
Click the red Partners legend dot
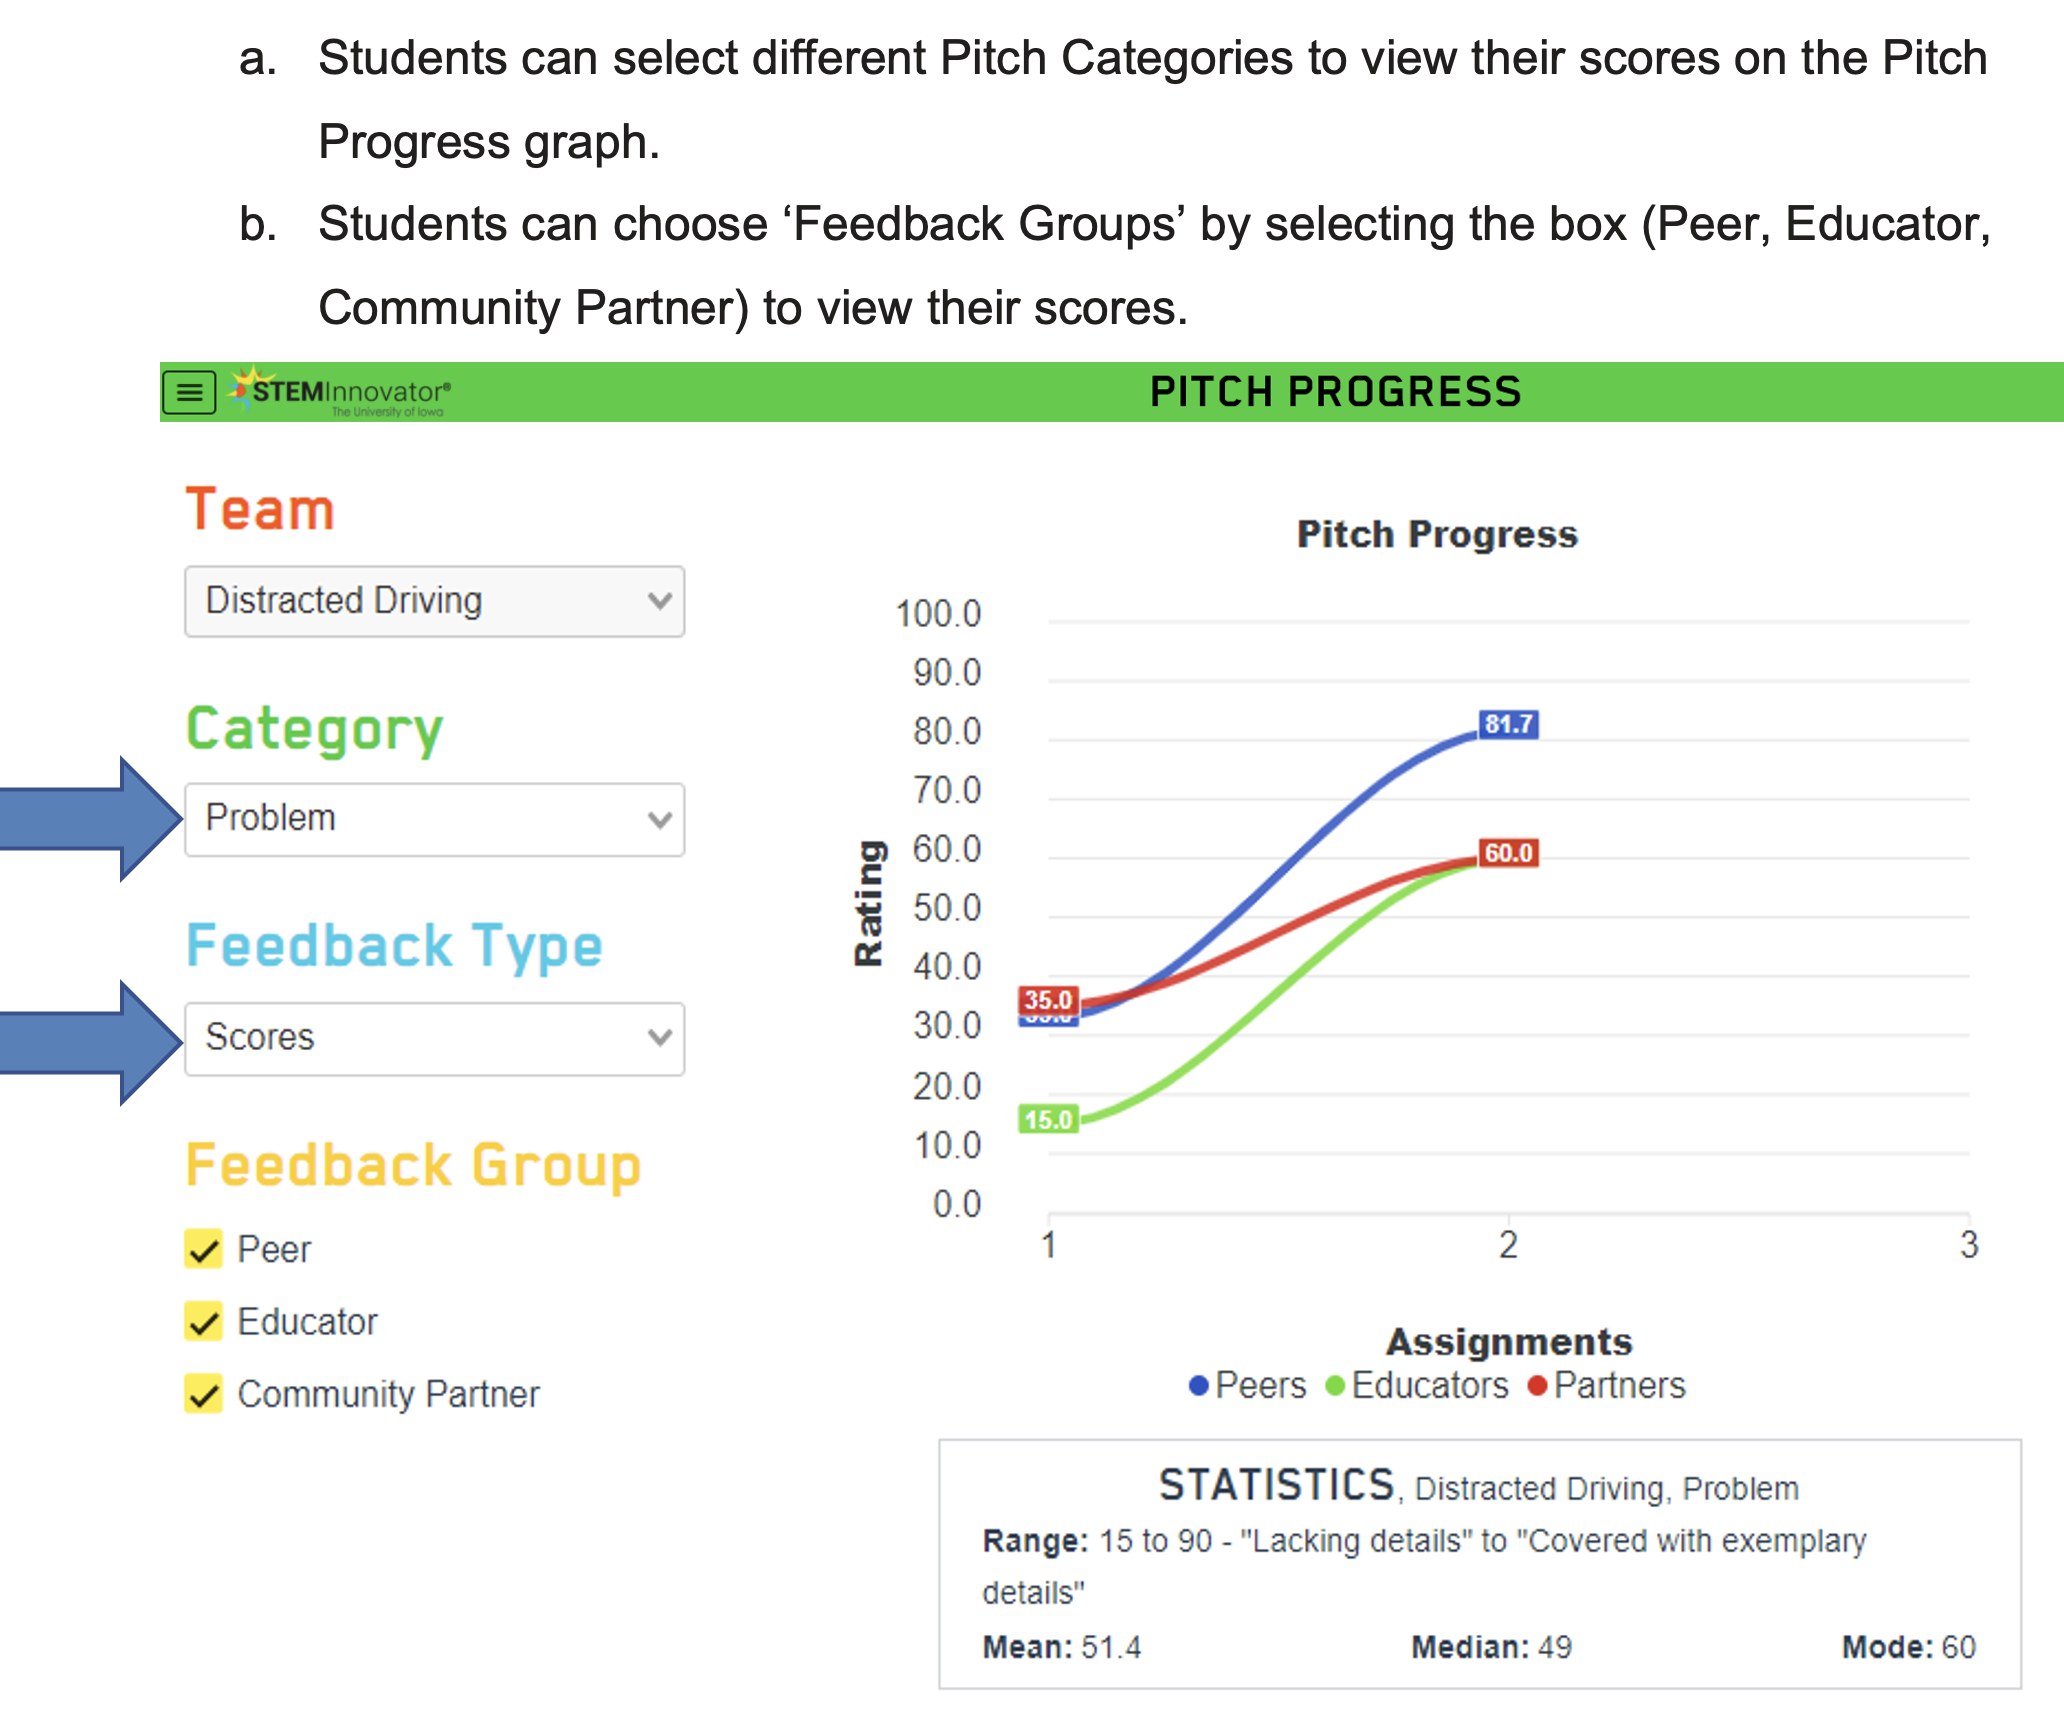(x=1537, y=1386)
